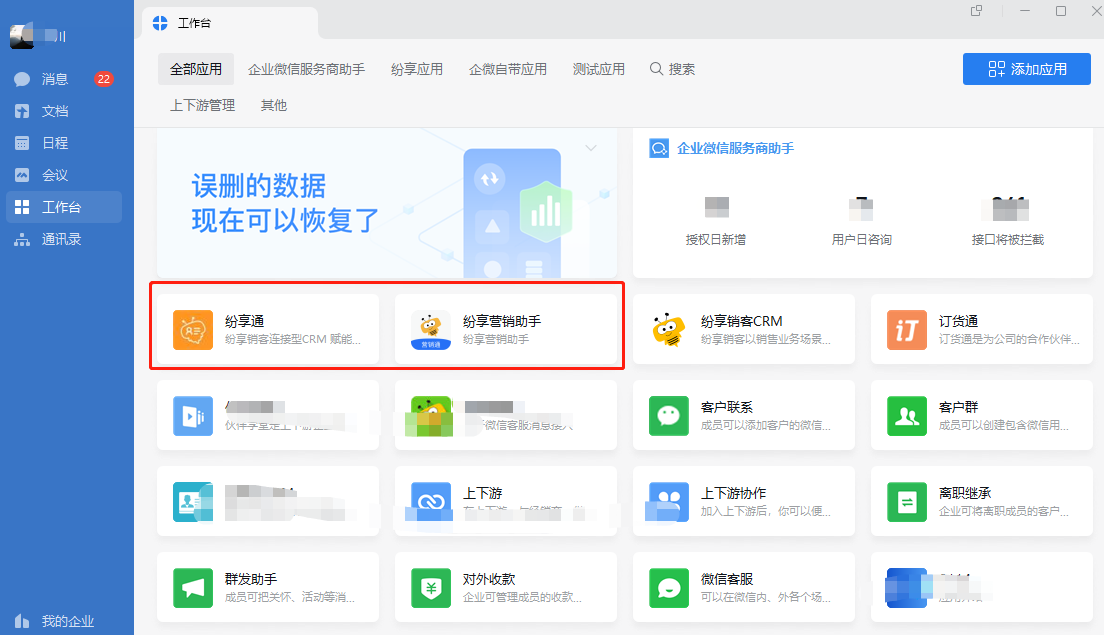The height and width of the screenshot is (635, 1104).
Task: Open the 上下游 blue link icon
Action: (431, 501)
